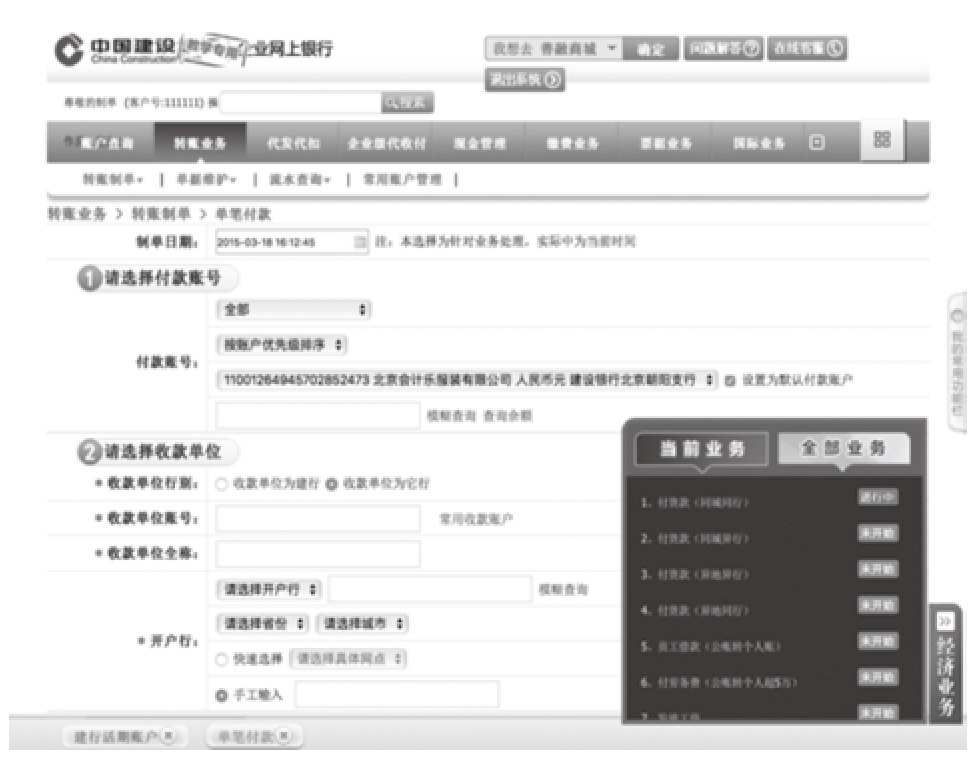Click the small square icon after 国际业务
Screen dimensions: 977x764
(817, 143)
